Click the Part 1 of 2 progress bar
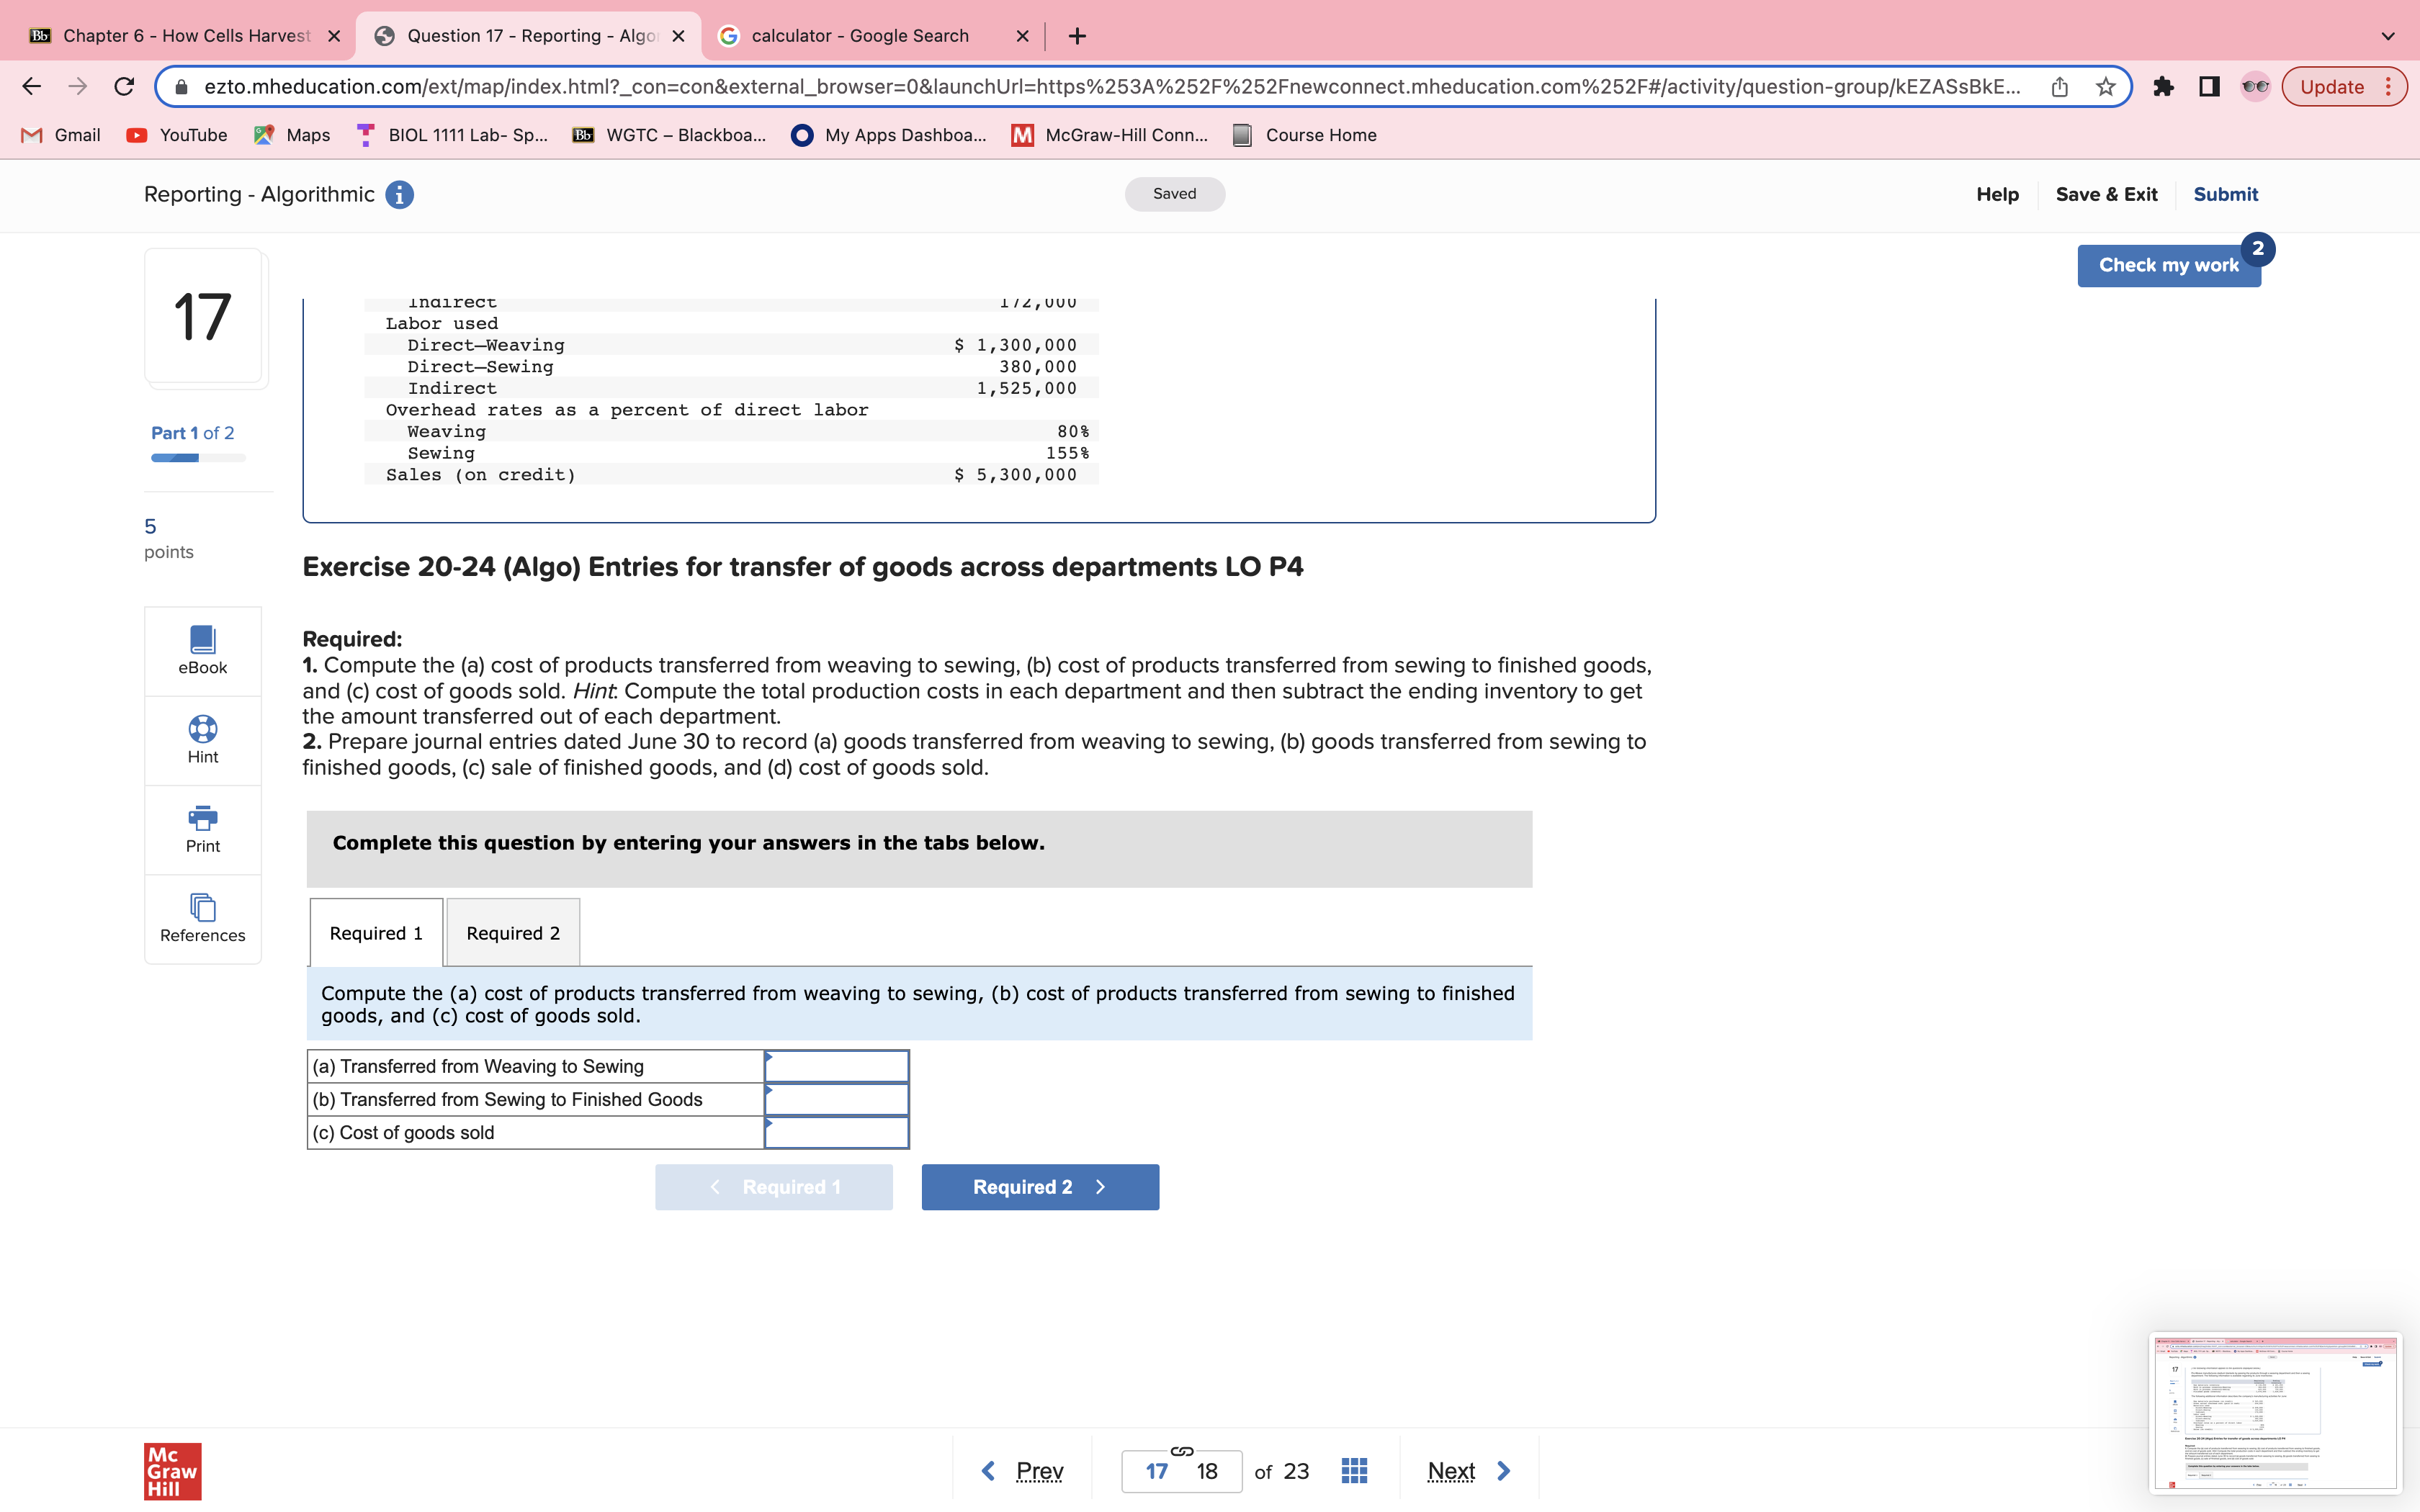Screen dimensions: 2420x1512 click(x=198, y=457)
